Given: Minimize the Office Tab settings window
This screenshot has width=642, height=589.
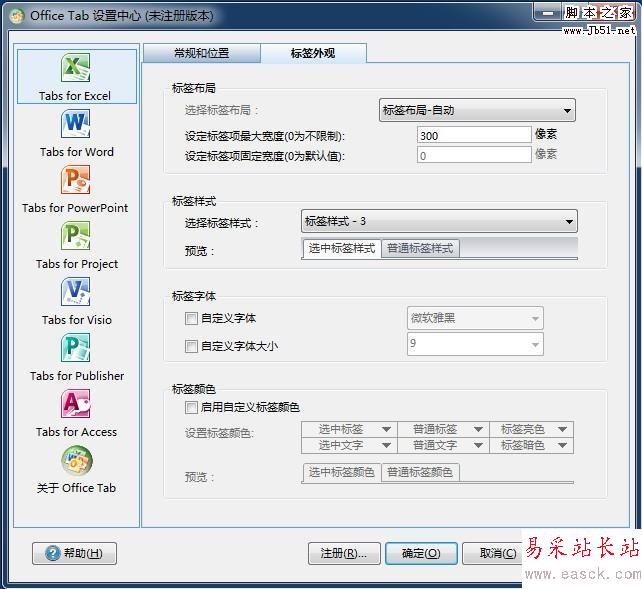Looking at the screenshot, I should click(x=547, y=14).
